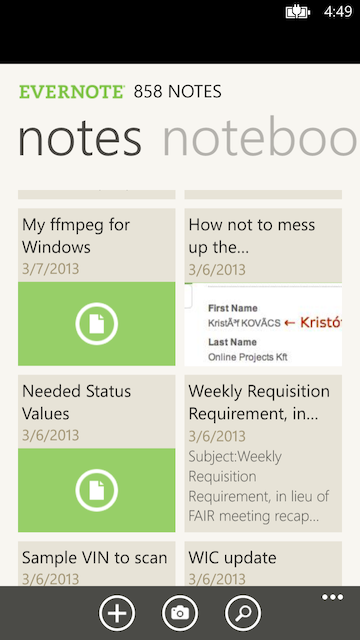Select the notes pivot tab
Viewport: 360px width, 640px height.
[80, 139]
